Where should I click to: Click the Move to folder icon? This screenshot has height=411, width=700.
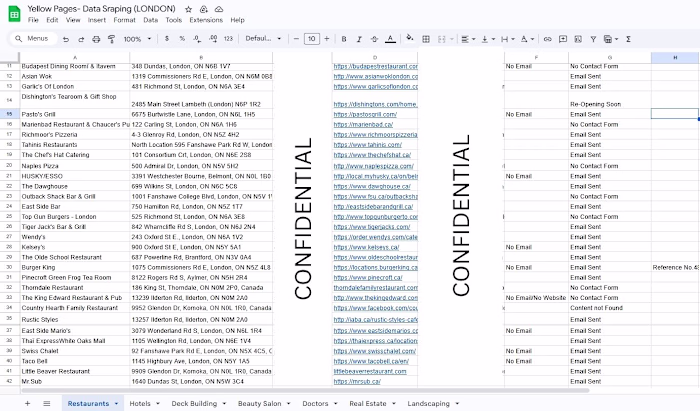point(204,9)
